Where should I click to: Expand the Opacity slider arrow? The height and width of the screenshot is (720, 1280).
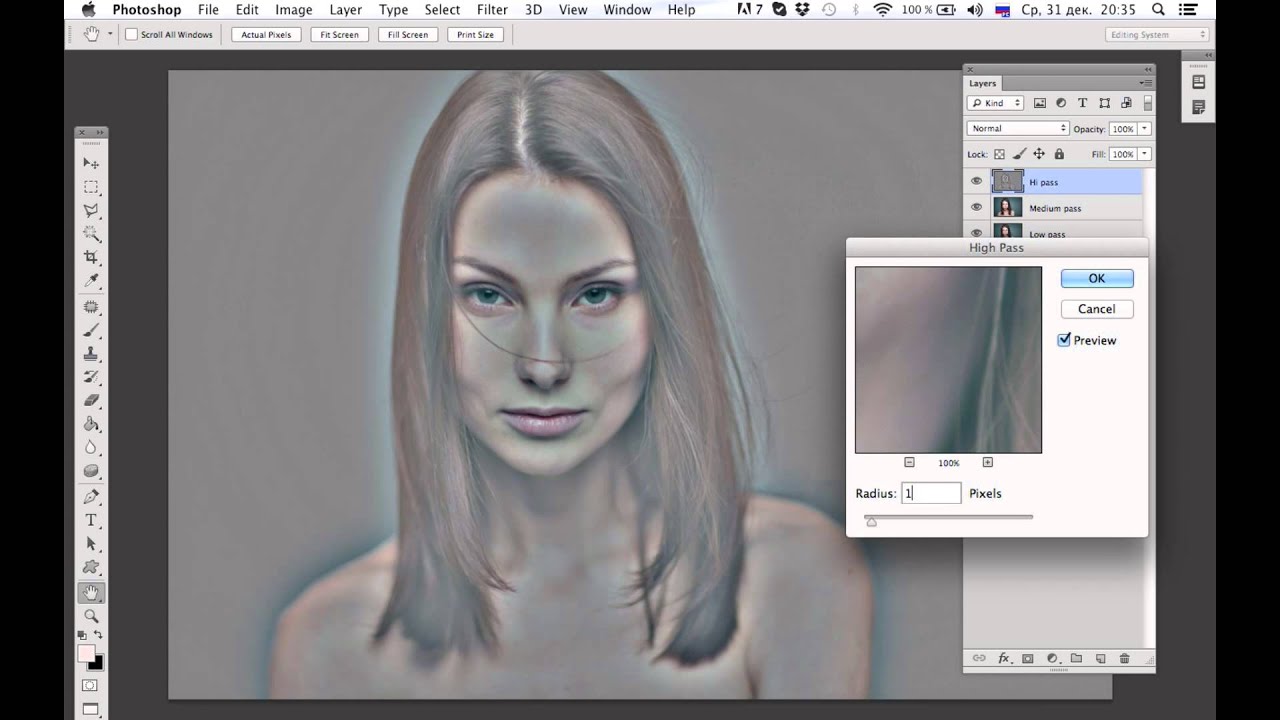[x=1144, y=129]
